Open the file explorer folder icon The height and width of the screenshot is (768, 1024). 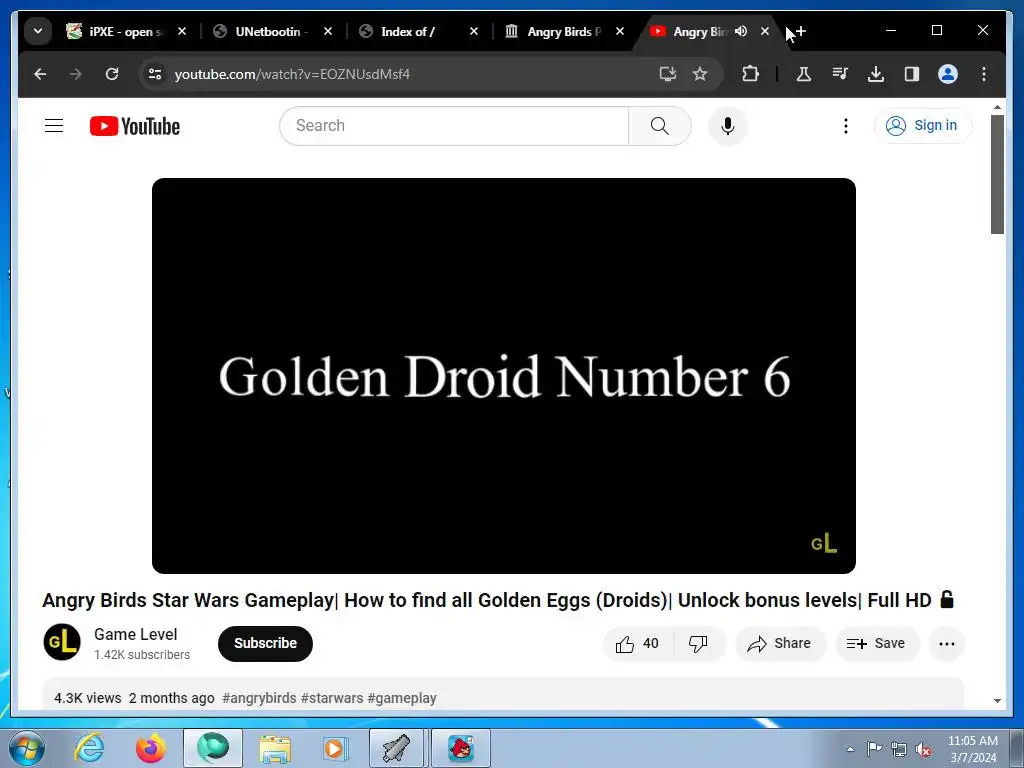click(275, 748)
